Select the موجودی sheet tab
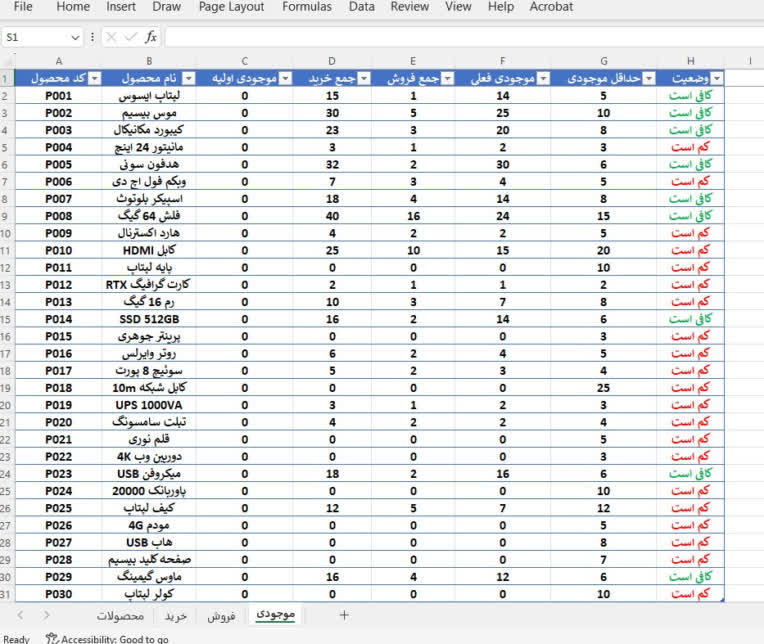This screenshot has height=644, width=764. (x=276, y=615)
